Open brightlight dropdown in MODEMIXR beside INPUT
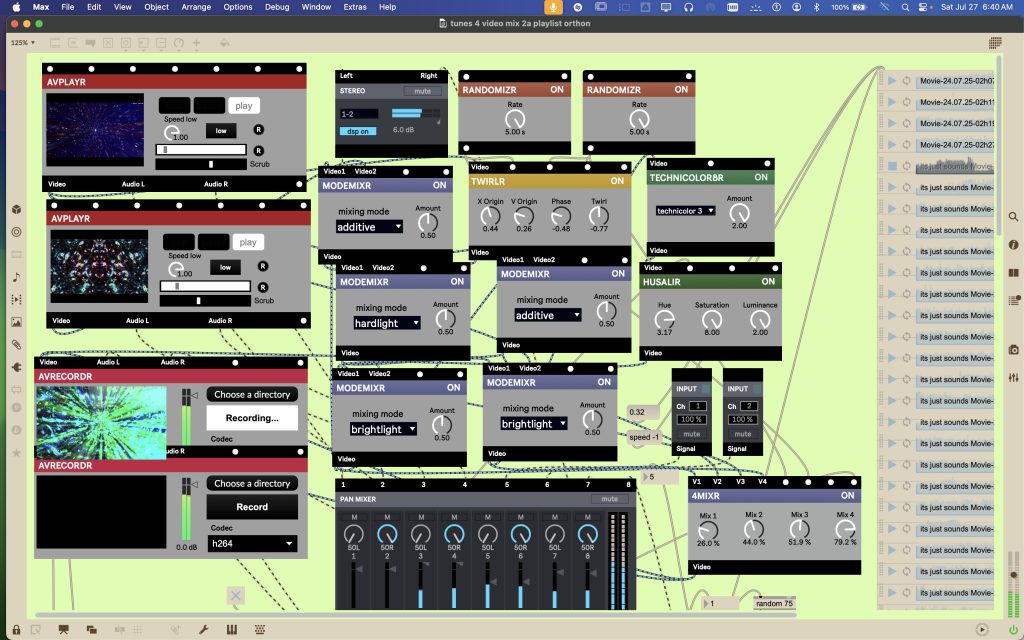 point(534,424)
